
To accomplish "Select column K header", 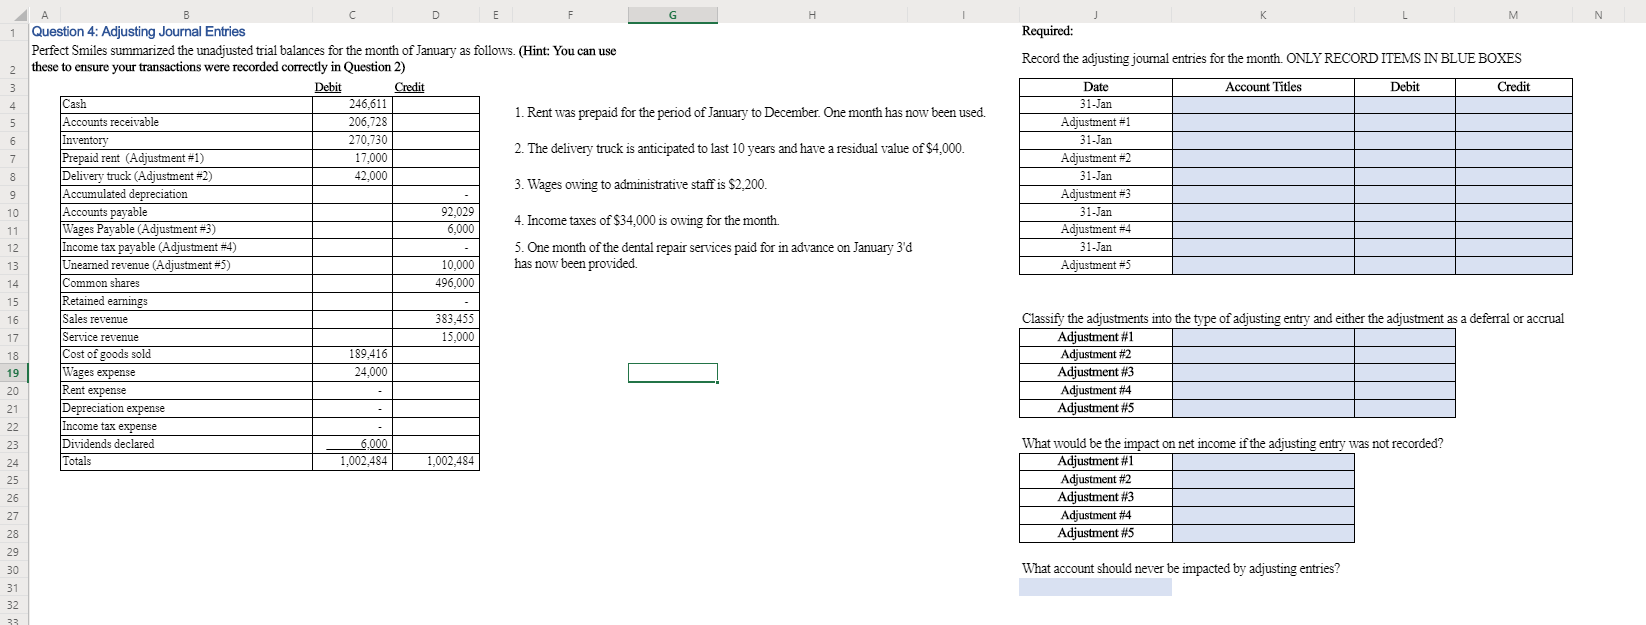I will pyautogui.click(x=1263, y=14).
